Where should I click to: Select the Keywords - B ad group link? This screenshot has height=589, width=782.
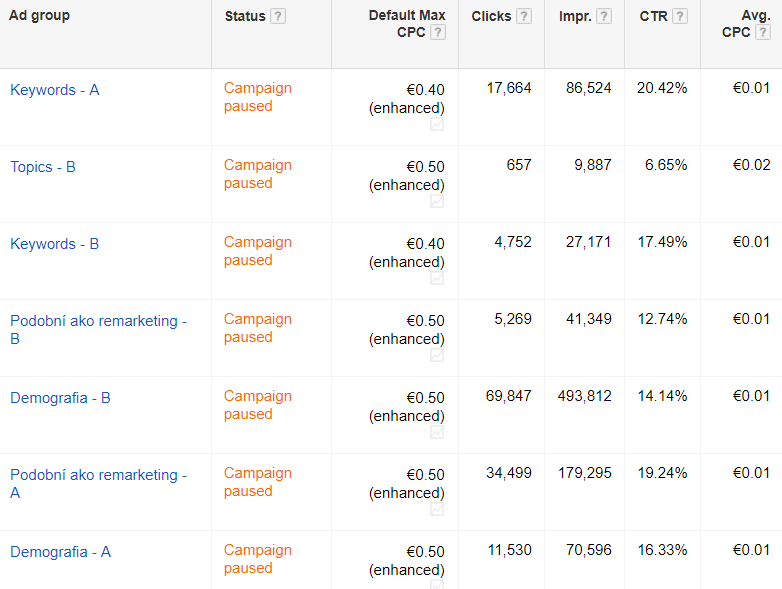click(55, 244)
